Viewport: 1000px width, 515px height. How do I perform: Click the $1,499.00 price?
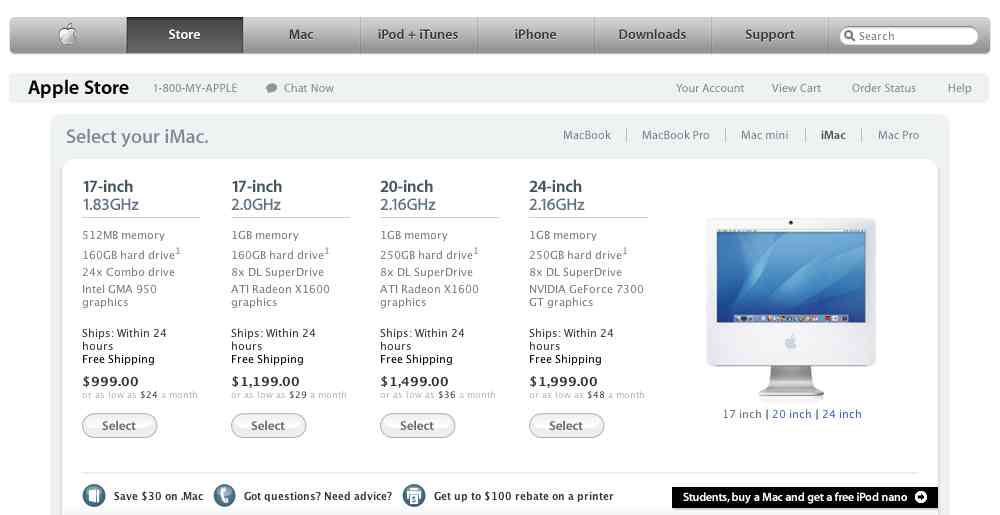(415, 381)
